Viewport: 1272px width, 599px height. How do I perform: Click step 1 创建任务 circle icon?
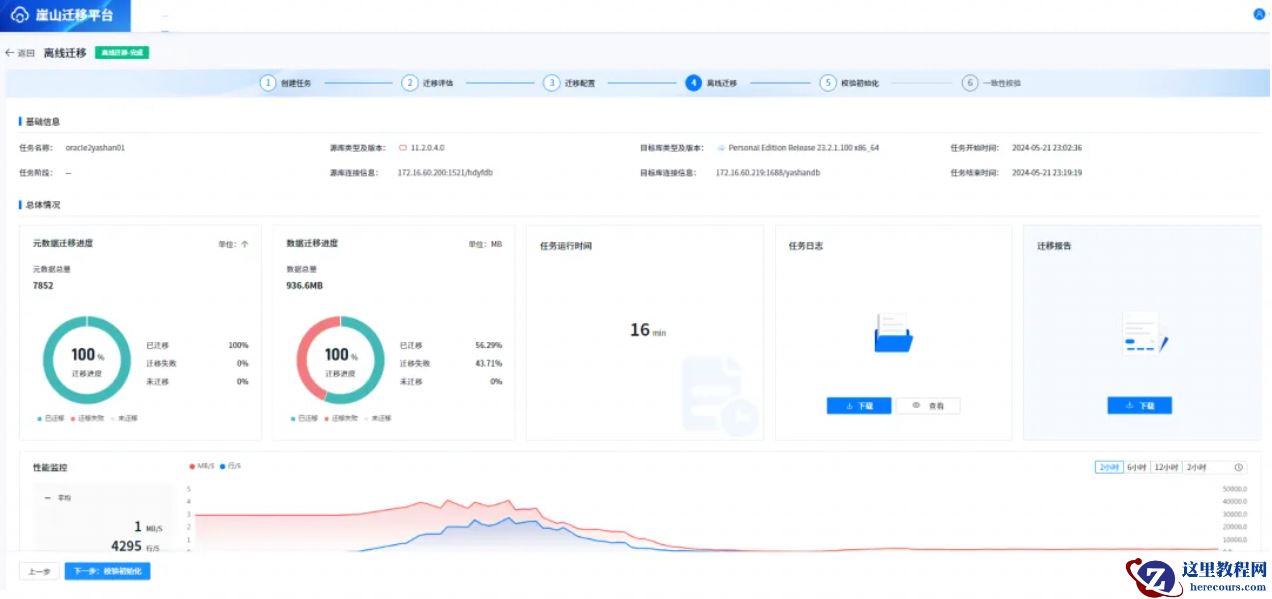coord(268,83)
